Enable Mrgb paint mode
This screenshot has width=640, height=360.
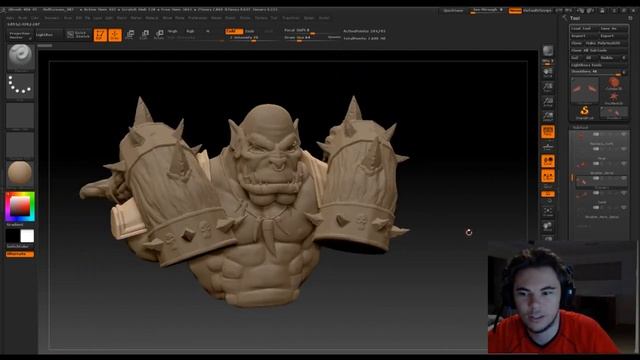tap(173, 31)
